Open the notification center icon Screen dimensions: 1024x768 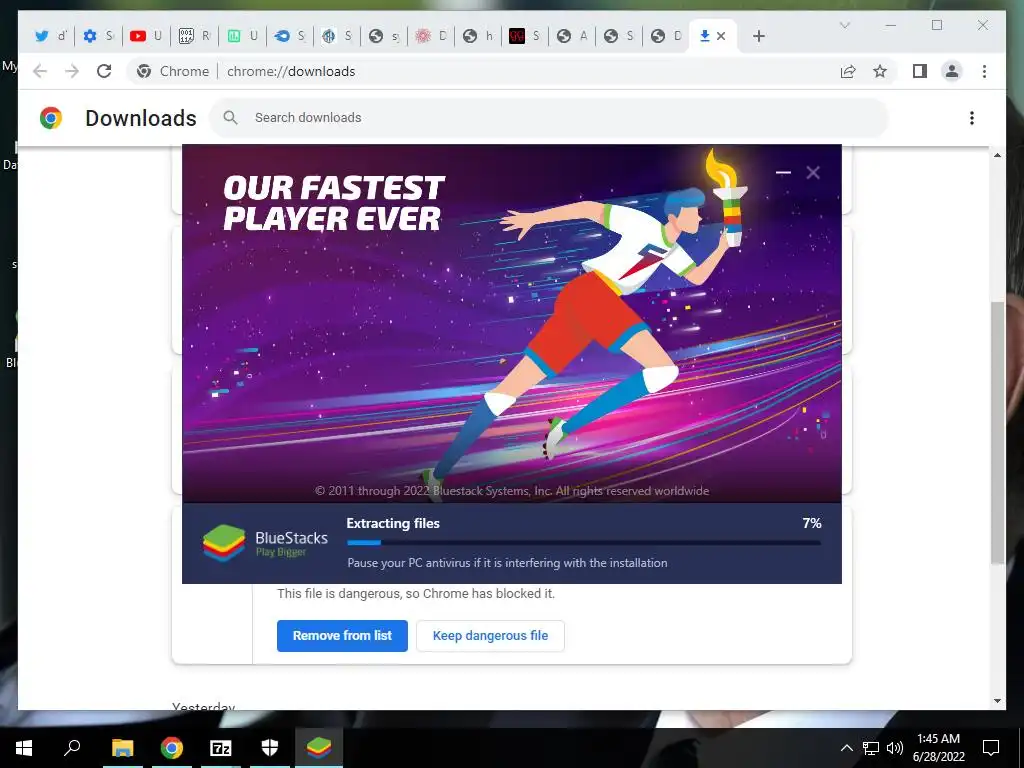coord(991,748)
